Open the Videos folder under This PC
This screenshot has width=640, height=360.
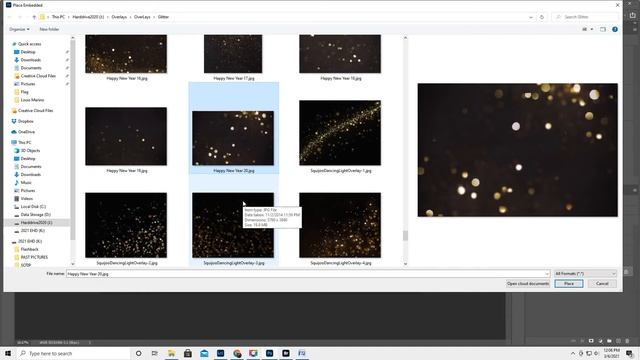(x=27, y=198)
